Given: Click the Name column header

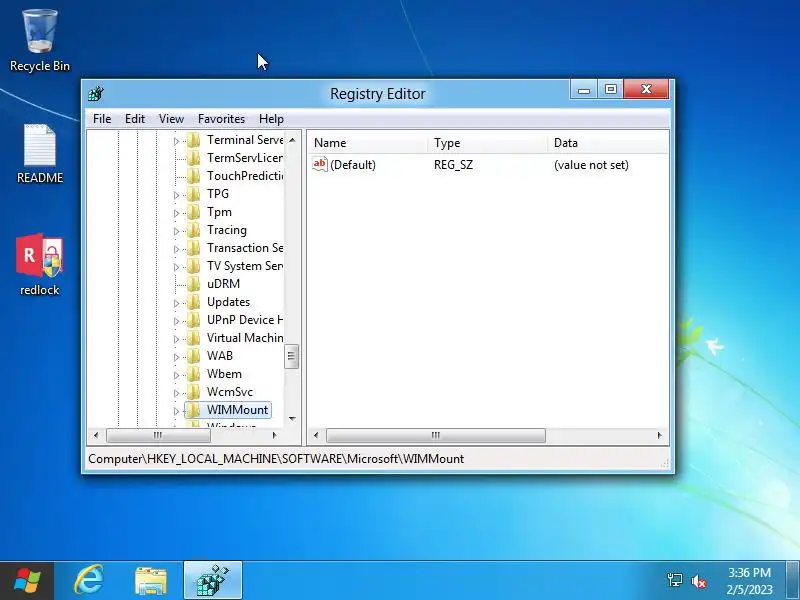Looking at the screenshot, I should [x=368, y=143].
